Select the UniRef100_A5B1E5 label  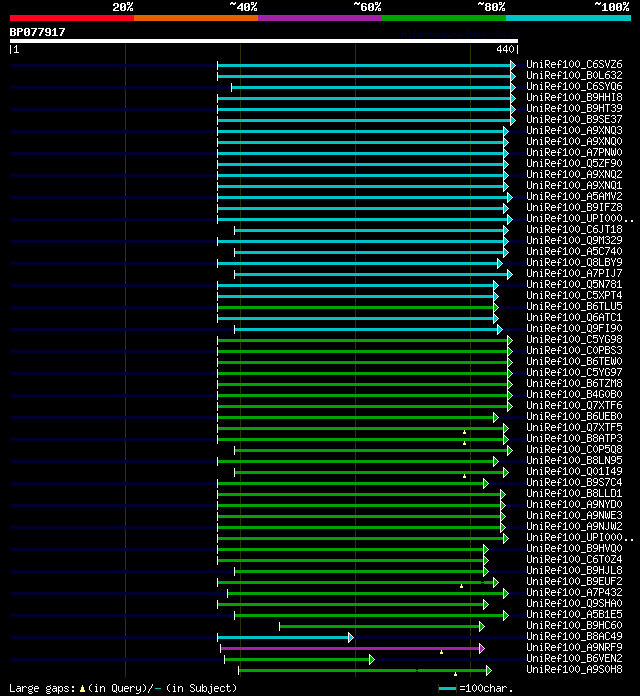[x=574, y=614]
